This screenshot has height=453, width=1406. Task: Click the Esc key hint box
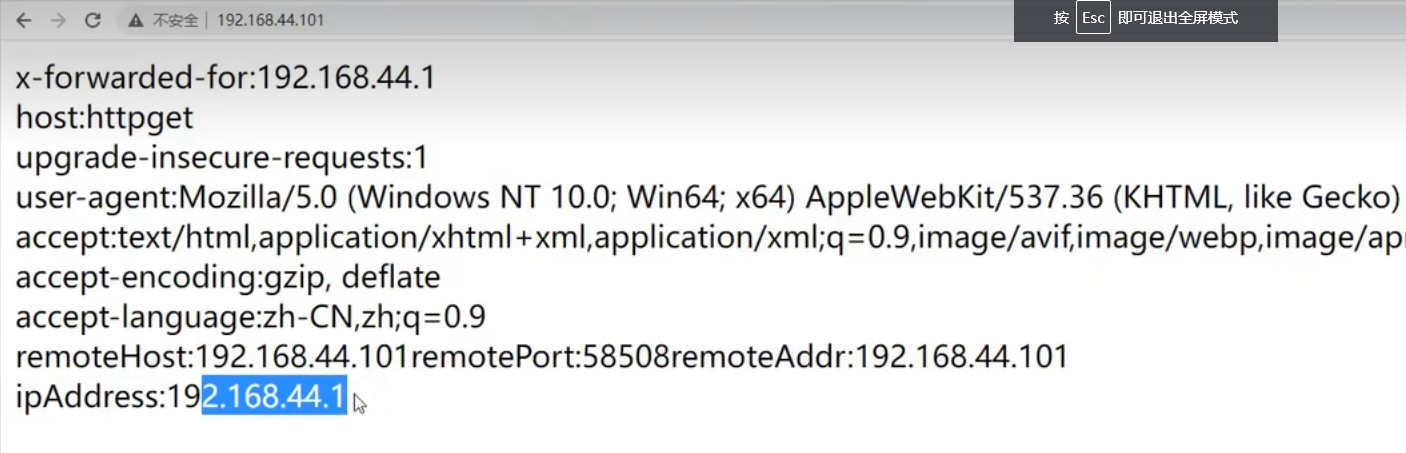(1093, 18)
